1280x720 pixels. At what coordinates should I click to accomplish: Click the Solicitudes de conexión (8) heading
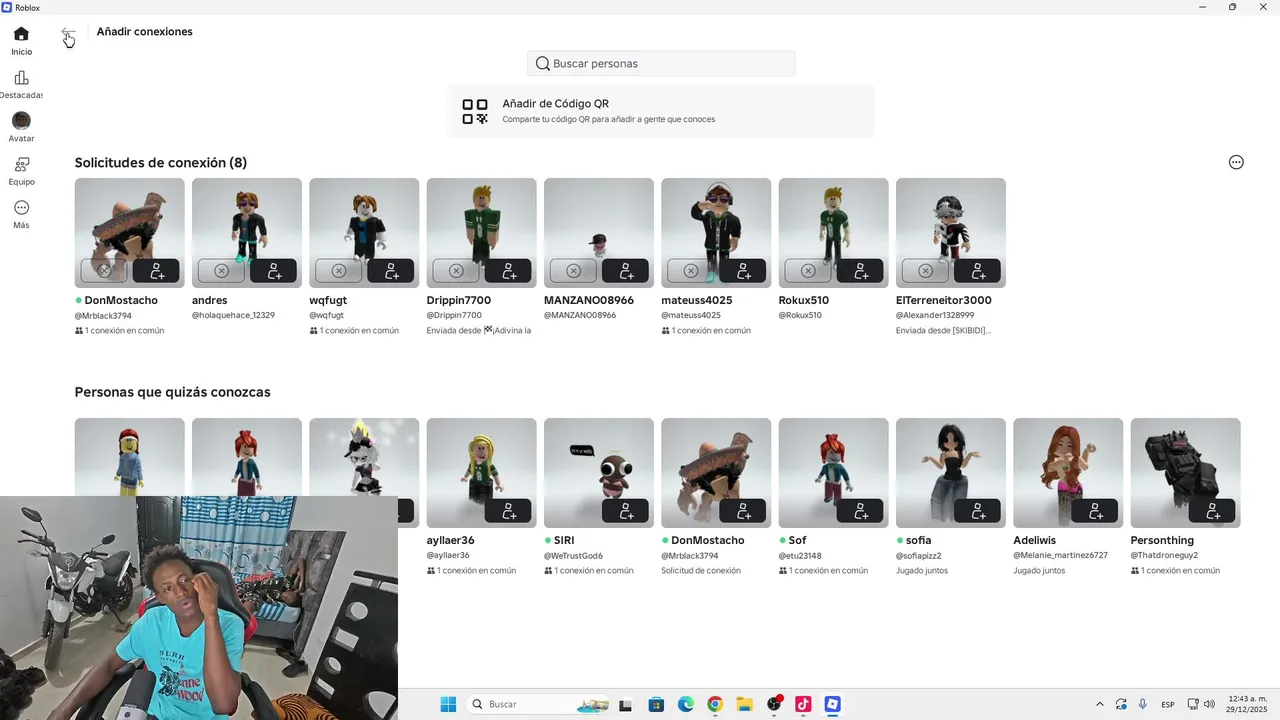(161, 162)
